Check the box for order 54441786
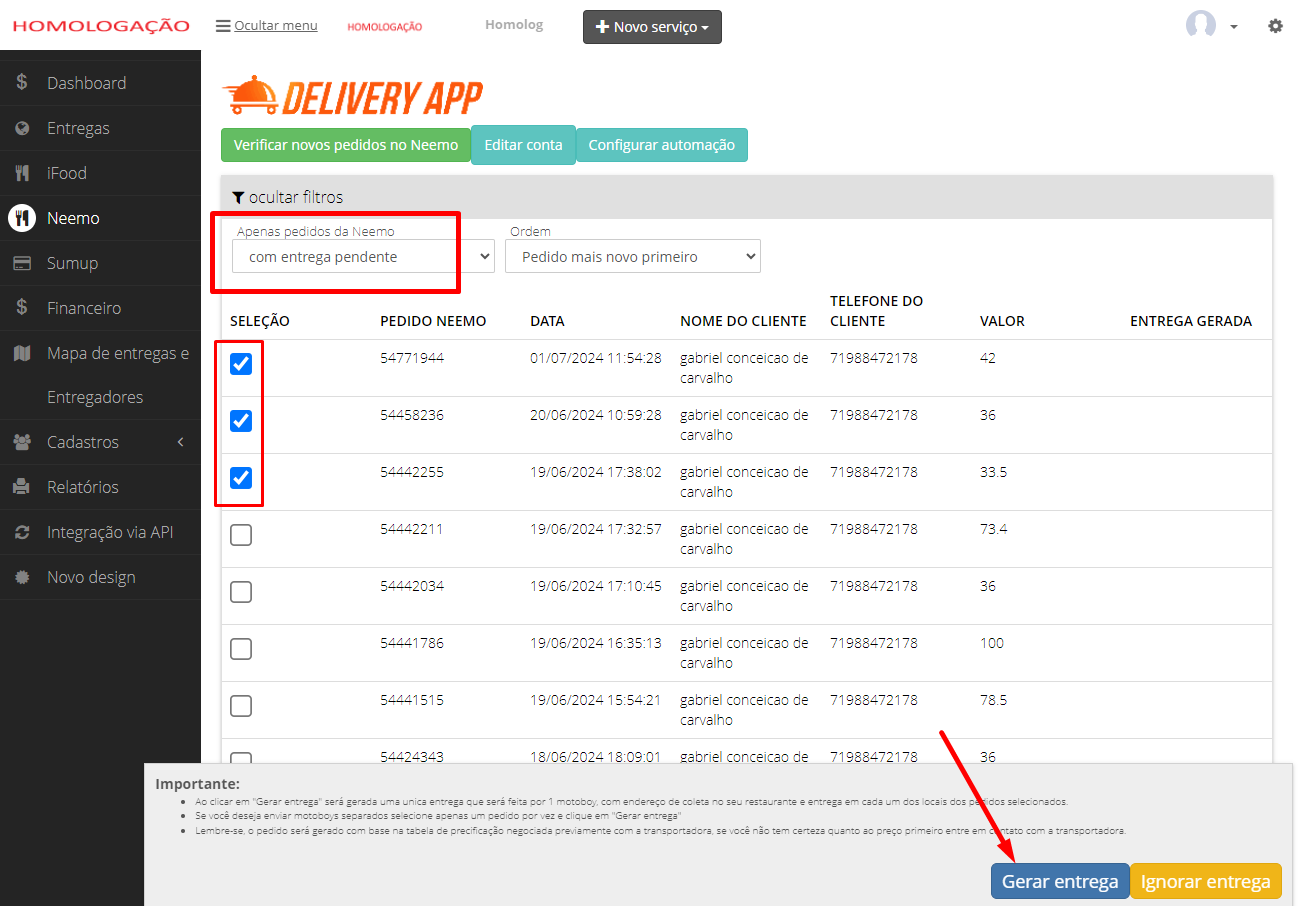 241,649
